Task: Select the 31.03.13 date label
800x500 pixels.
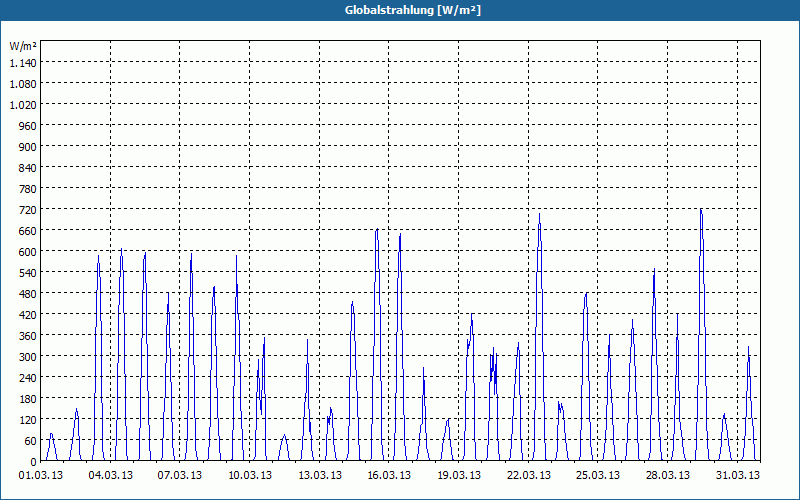Action: tap(737, 476)
